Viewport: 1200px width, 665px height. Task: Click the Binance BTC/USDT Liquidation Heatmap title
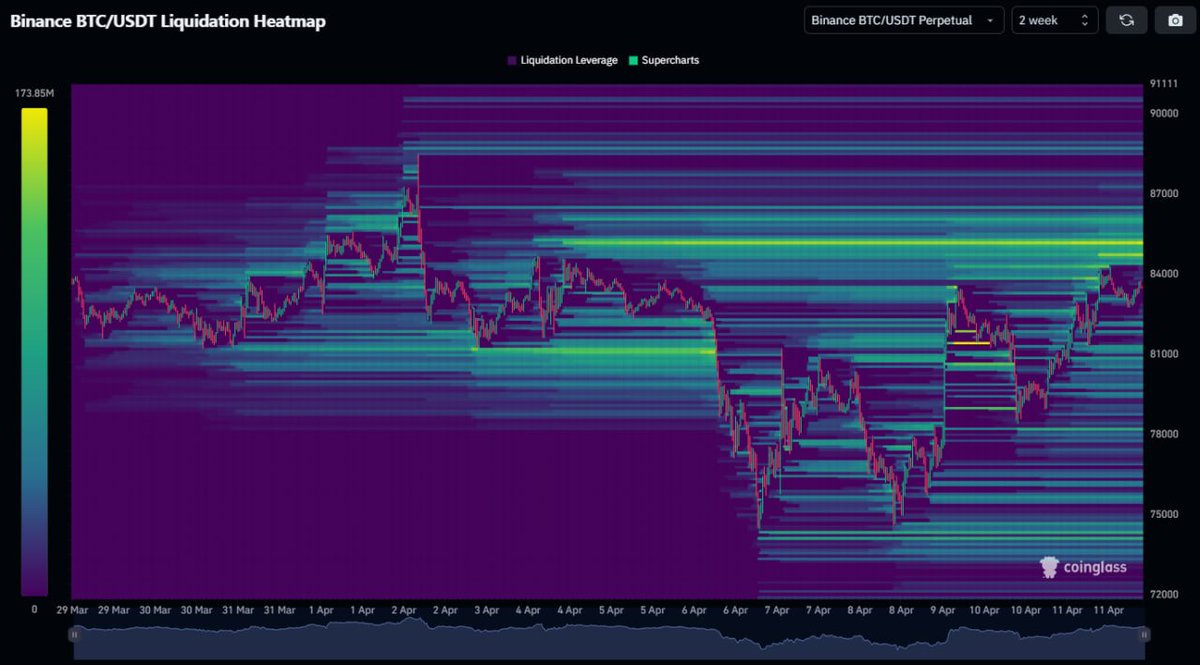[168, 21]
